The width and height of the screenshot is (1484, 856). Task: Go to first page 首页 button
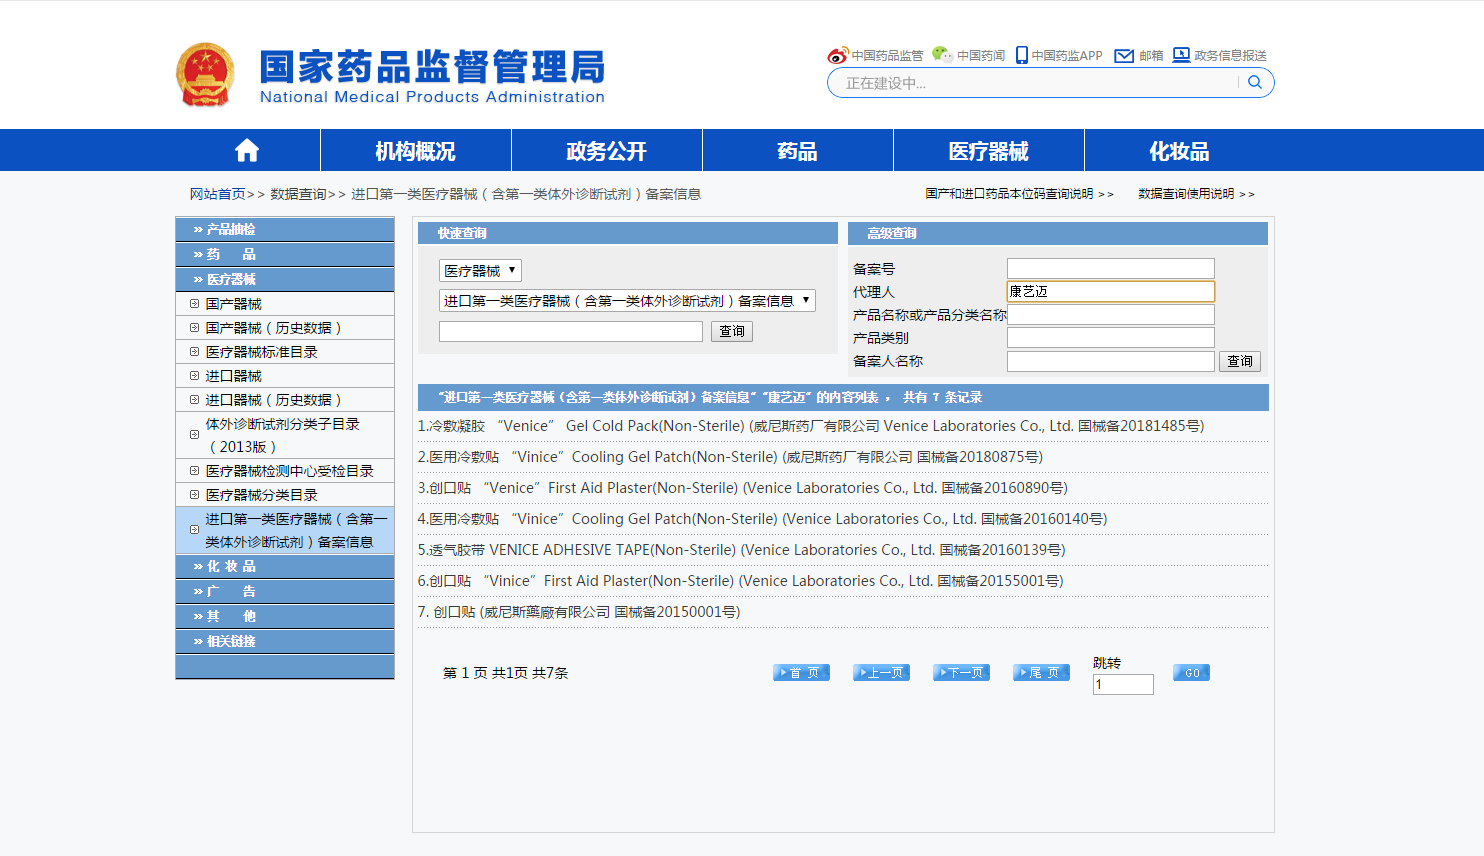click(x=801, y=673)
